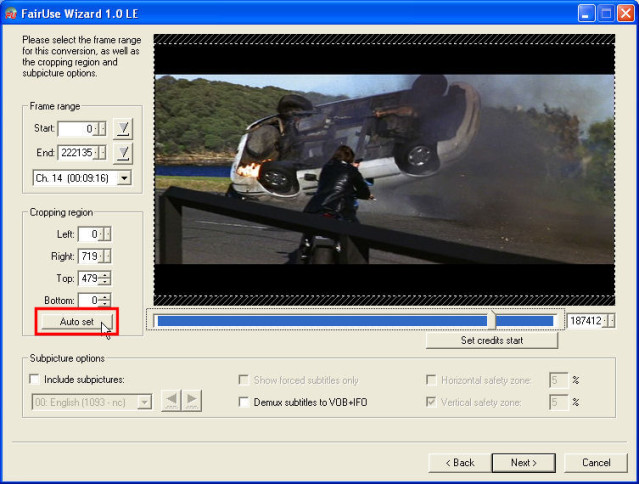
Task: Click the frame position spinner beside 187412
Action: (x=611, y=321)
